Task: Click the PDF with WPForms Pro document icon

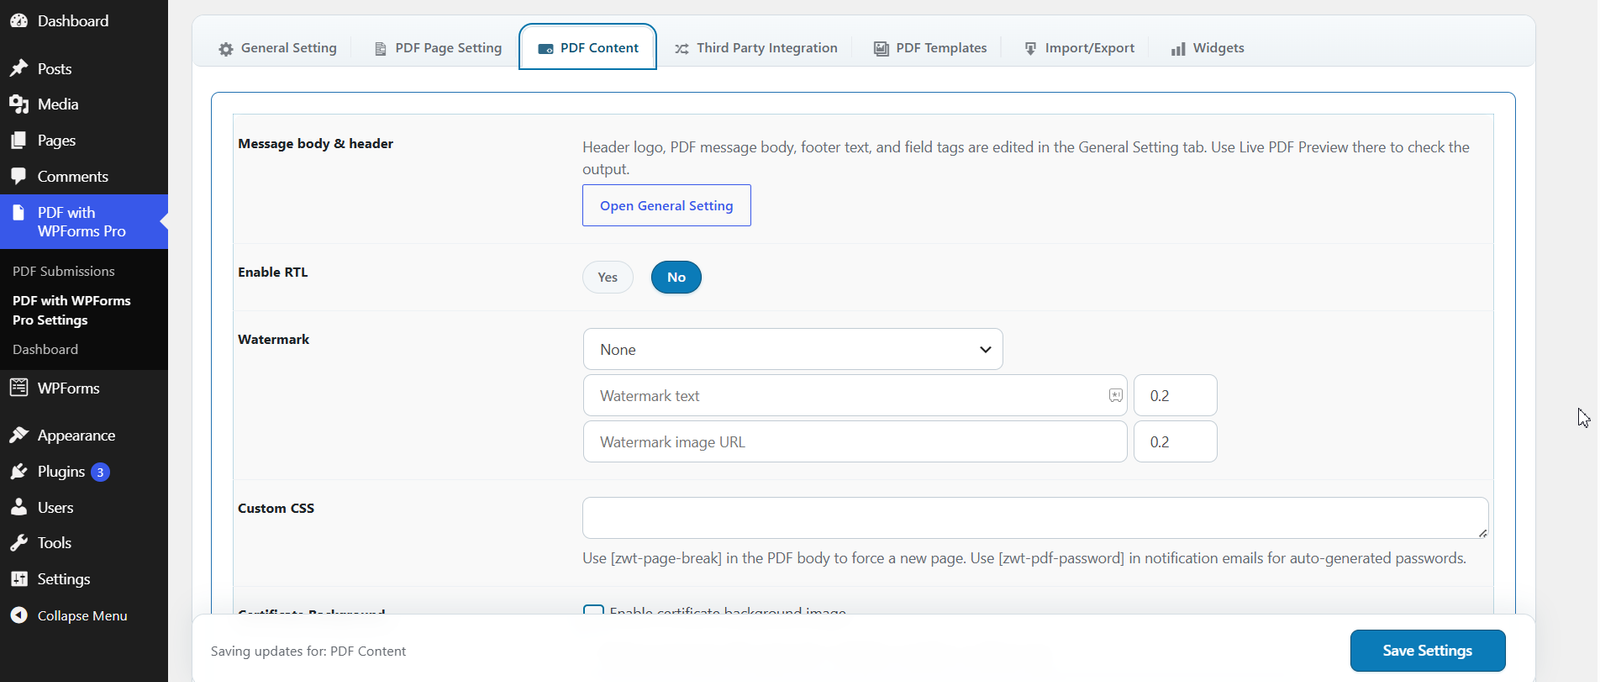Action: pyautogui.click(x=19, y=213)
